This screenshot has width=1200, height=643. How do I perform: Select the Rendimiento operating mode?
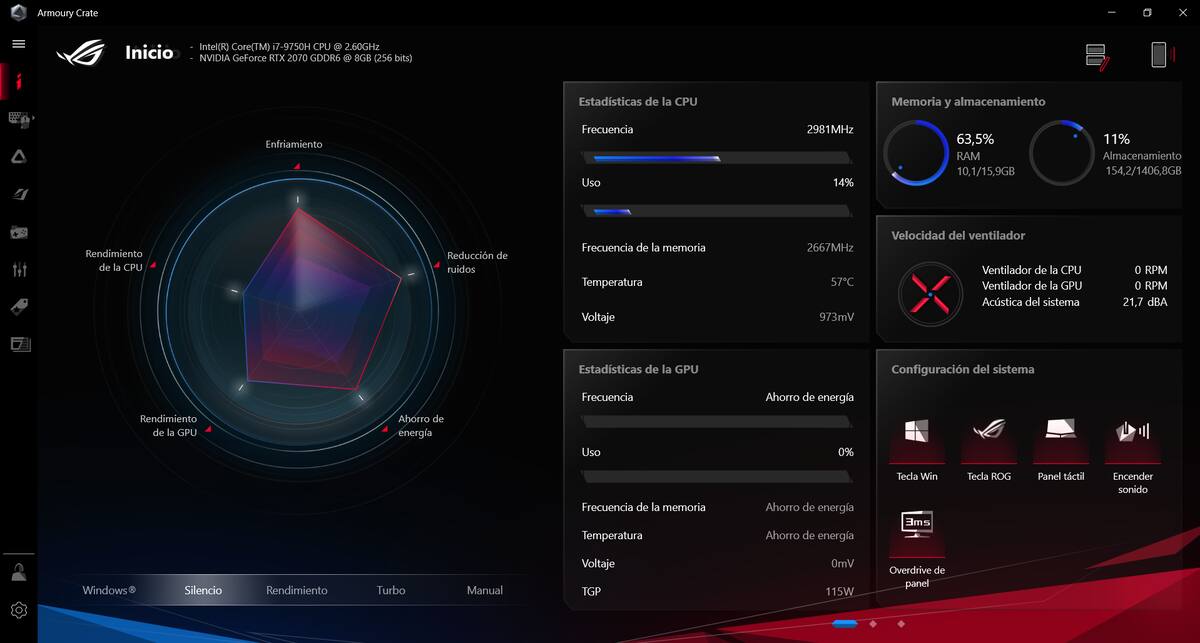[x=297, y=590]
